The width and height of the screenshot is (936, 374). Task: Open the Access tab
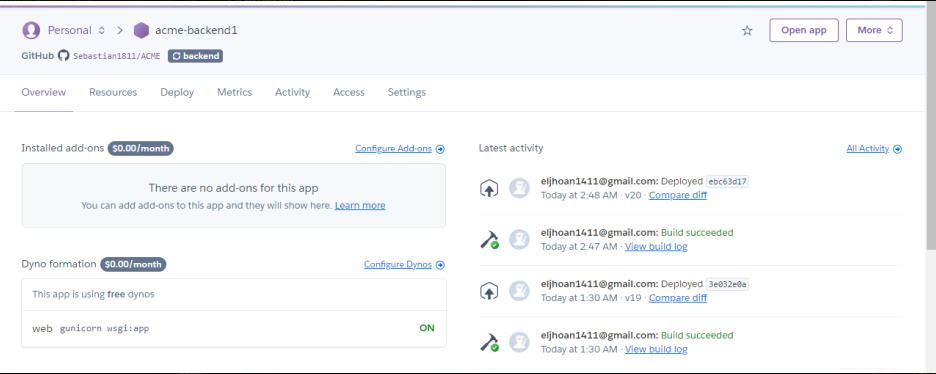tap(349, 92)
